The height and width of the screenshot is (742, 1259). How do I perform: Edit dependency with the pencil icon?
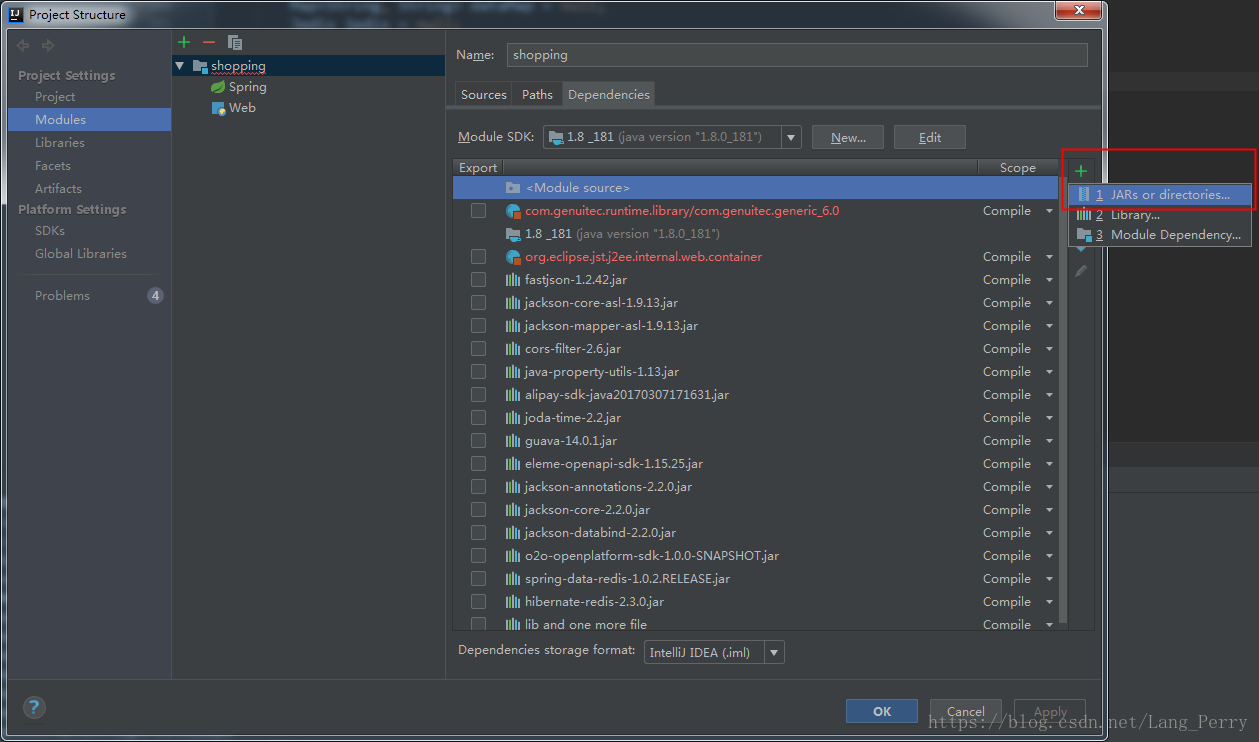click(x=1080, y=271)
